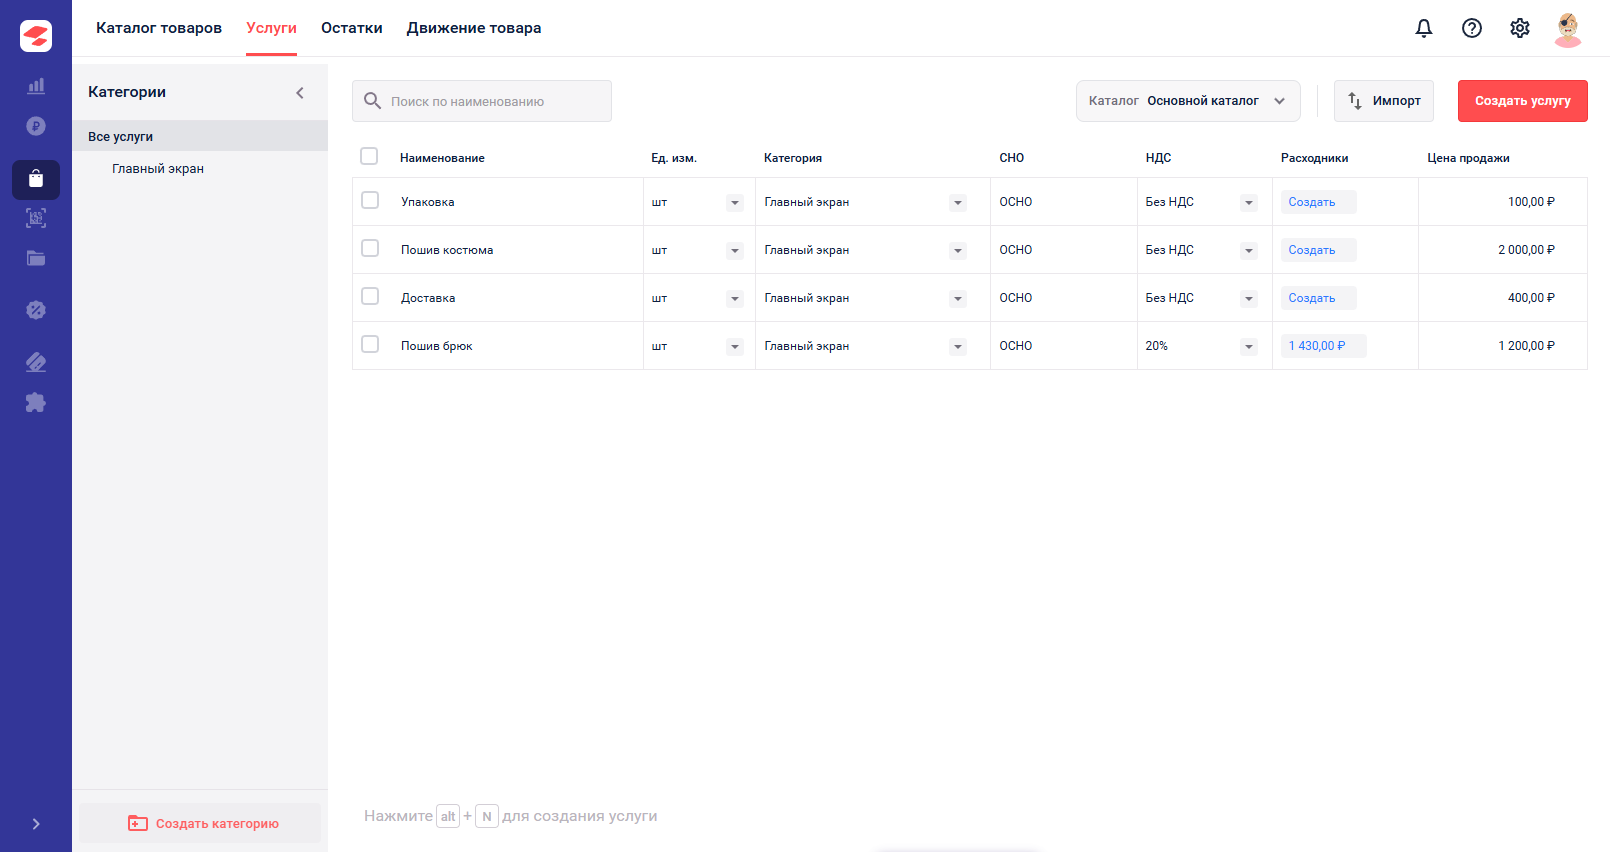The width and height of the screenshot is (1610, 852).
Task: Open the folder documents section
Action: click(x=36, y=258)
